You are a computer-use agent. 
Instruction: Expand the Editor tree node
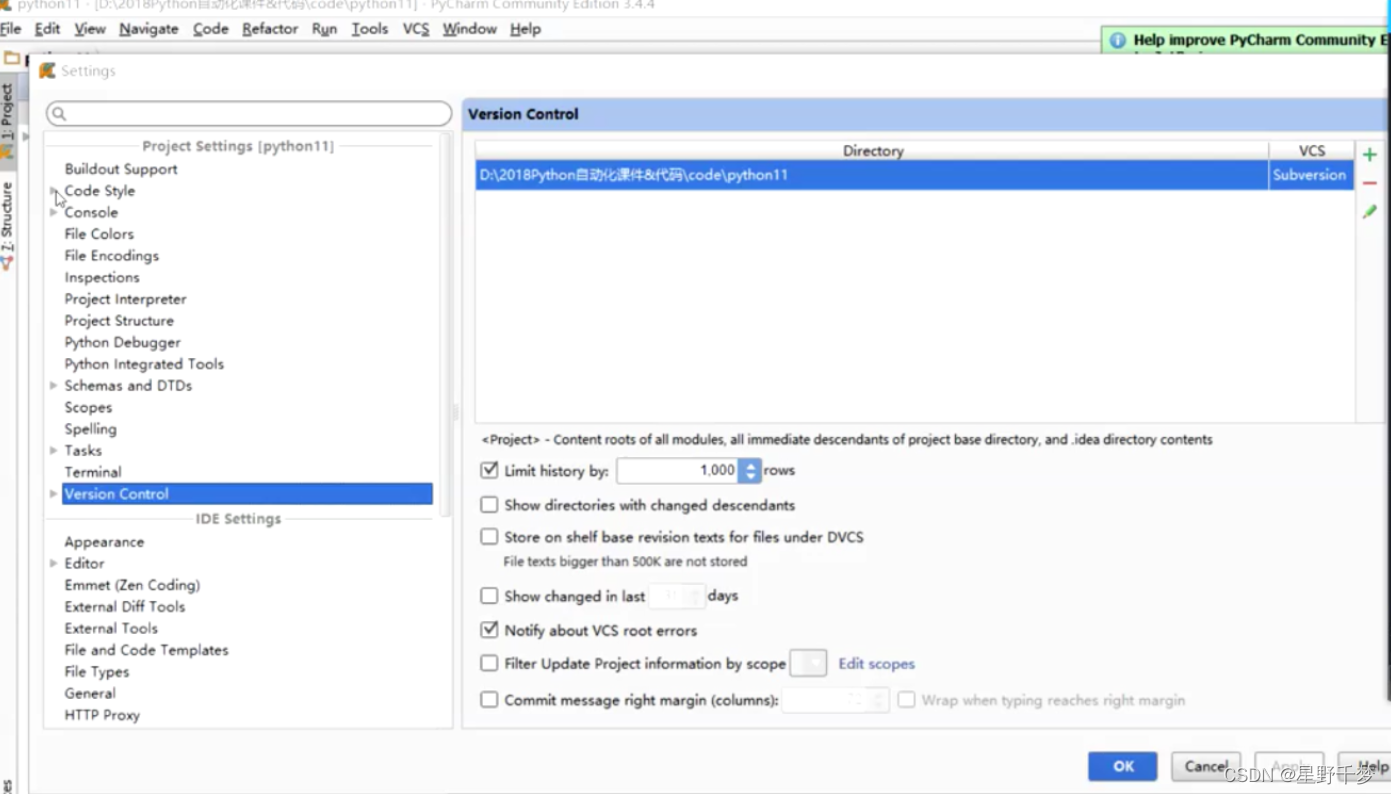[x=54, y=563]
